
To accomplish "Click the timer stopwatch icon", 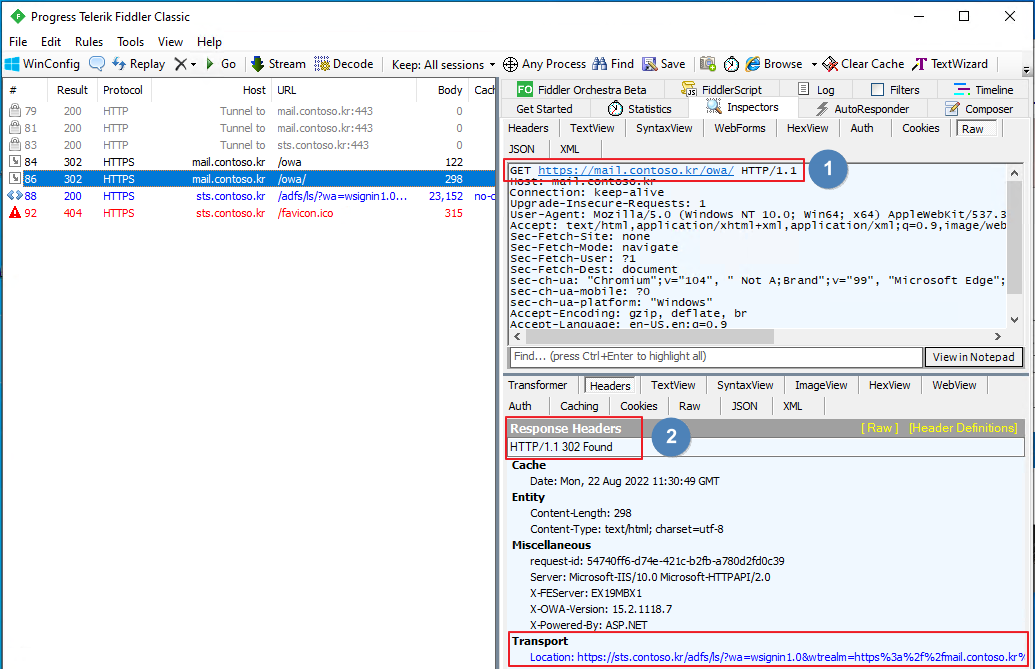I will 731,64.
